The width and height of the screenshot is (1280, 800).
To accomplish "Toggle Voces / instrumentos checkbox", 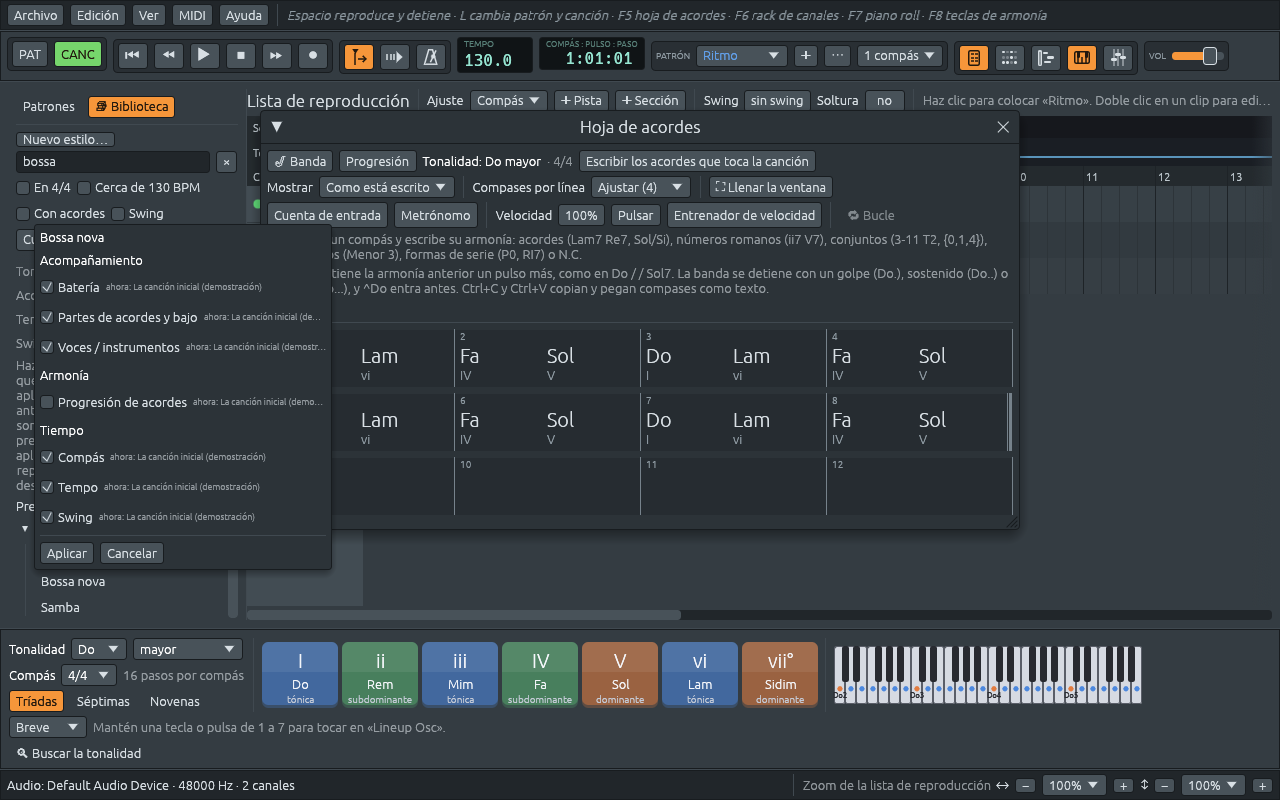I will click(48, 347).
